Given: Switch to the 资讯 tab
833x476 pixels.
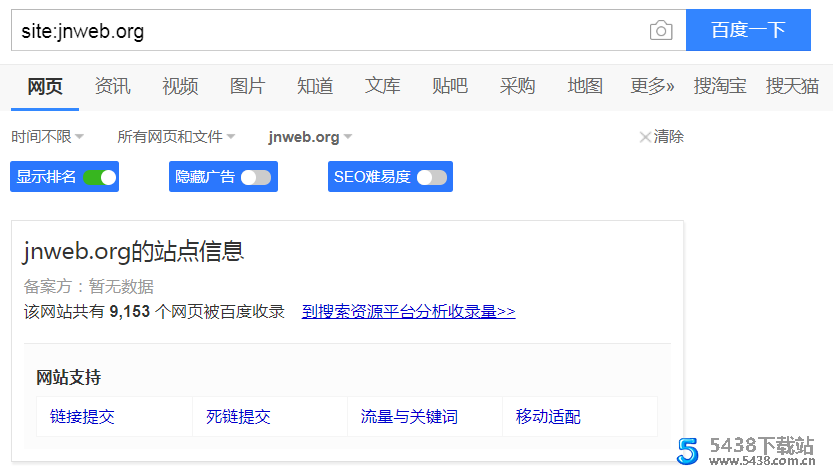Looking at the screenshot, I should tap(112, 86).
